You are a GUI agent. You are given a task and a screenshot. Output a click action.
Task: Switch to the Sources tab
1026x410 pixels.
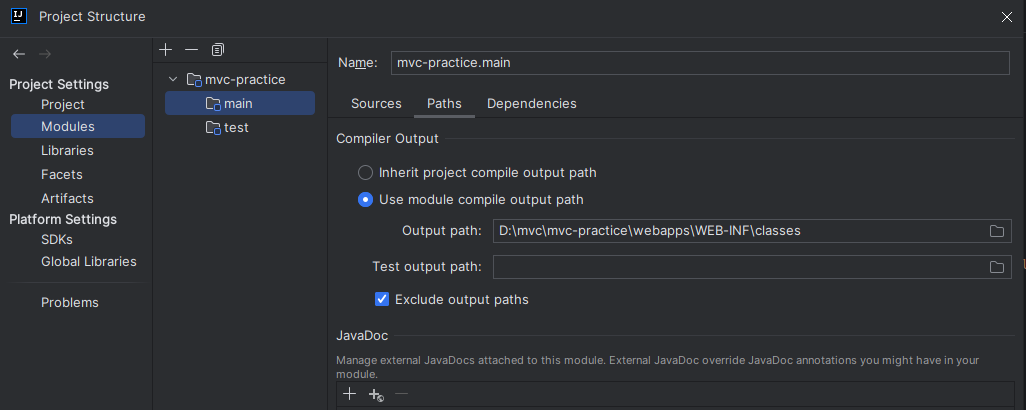376,103
